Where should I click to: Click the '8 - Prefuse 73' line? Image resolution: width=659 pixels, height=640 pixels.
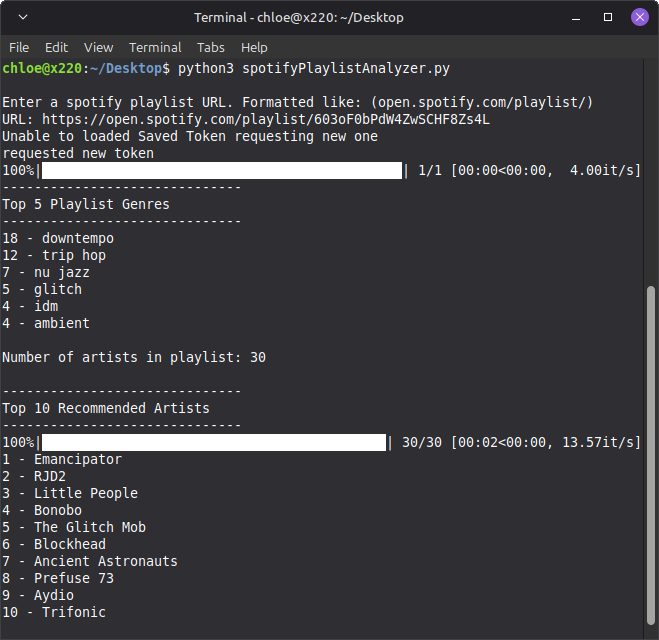pyautogui.click(x=58, y=578)
